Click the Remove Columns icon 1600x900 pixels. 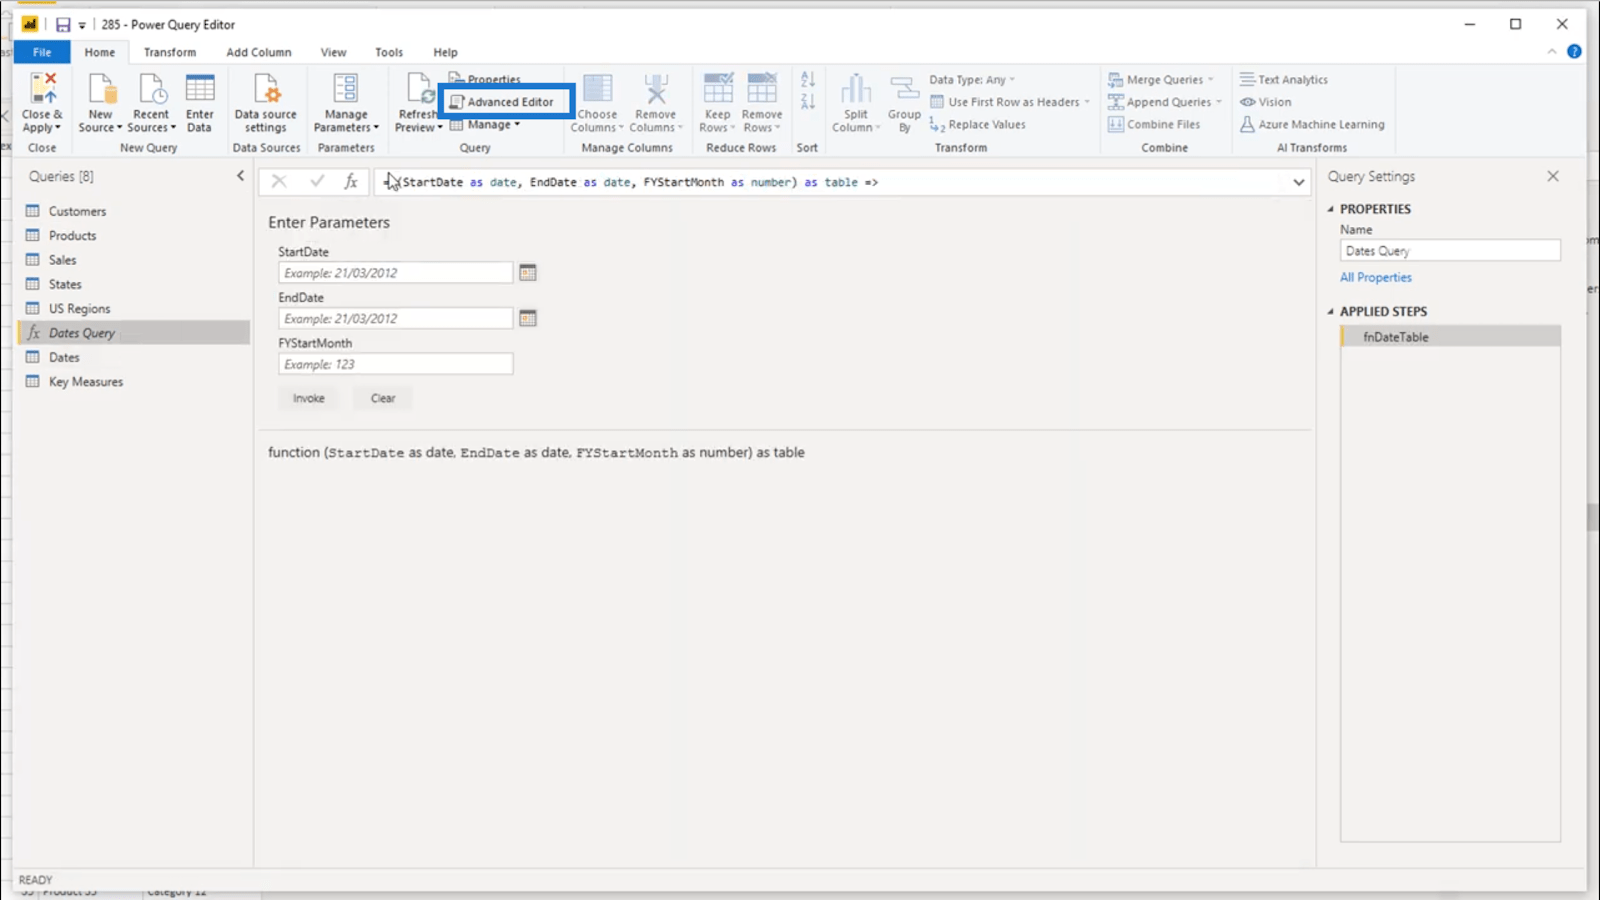coord(655,89)
